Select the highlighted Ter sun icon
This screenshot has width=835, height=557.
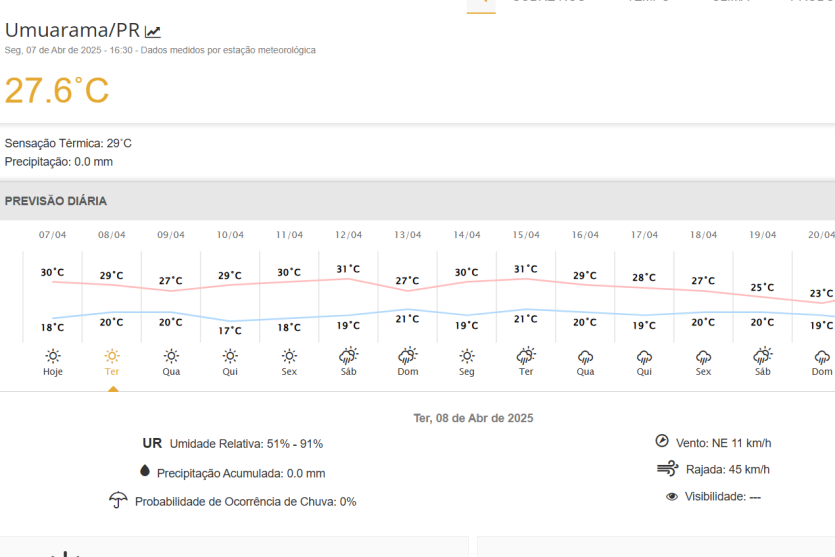pos(112,355)
